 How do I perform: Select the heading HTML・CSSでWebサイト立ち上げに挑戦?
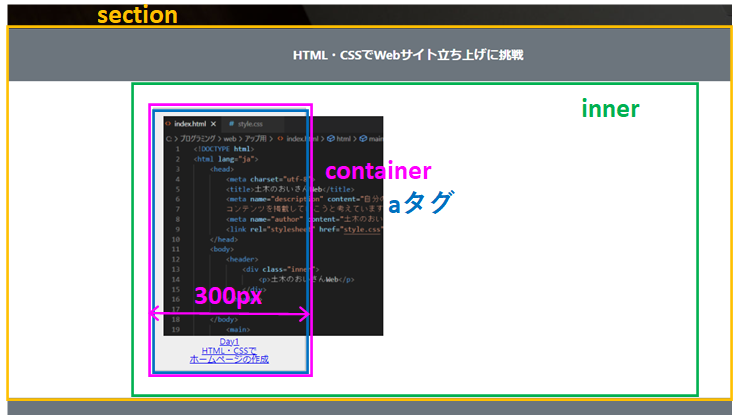pyautogui.click(x=408, y=55)
